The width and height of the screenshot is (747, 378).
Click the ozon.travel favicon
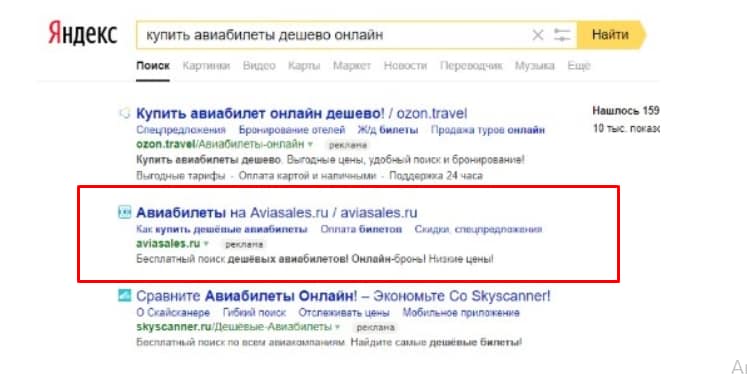[x=124, y=113]
